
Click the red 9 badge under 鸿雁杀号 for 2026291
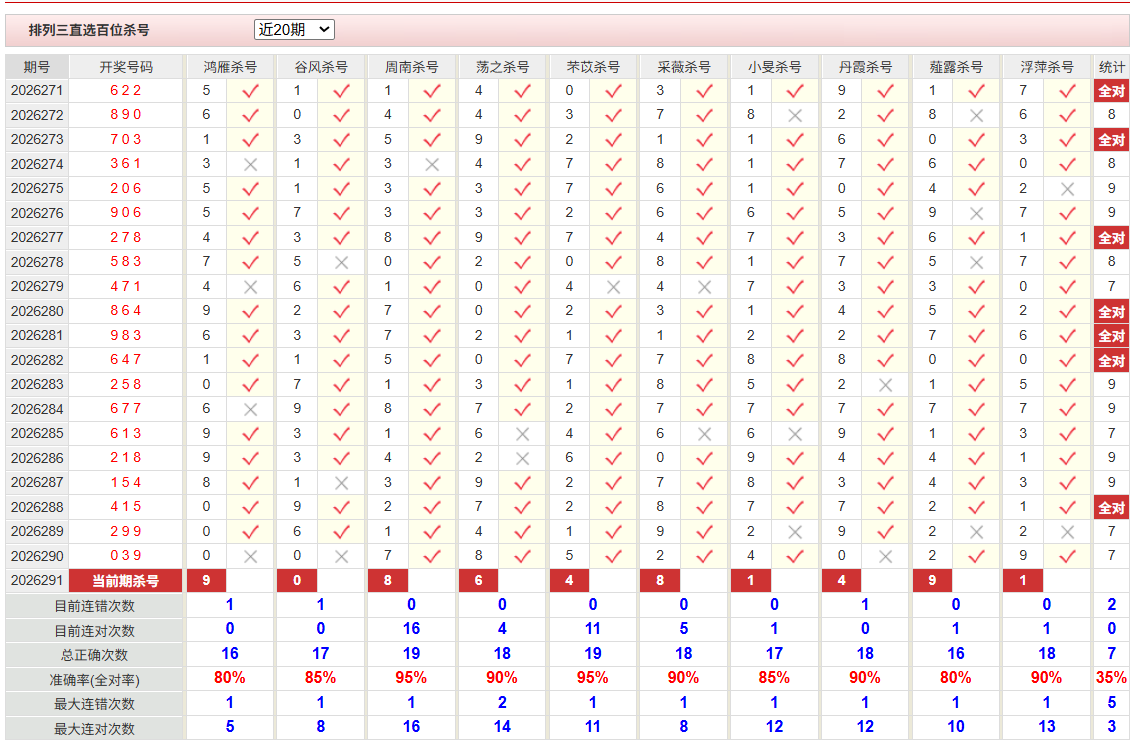click(206, 581)
